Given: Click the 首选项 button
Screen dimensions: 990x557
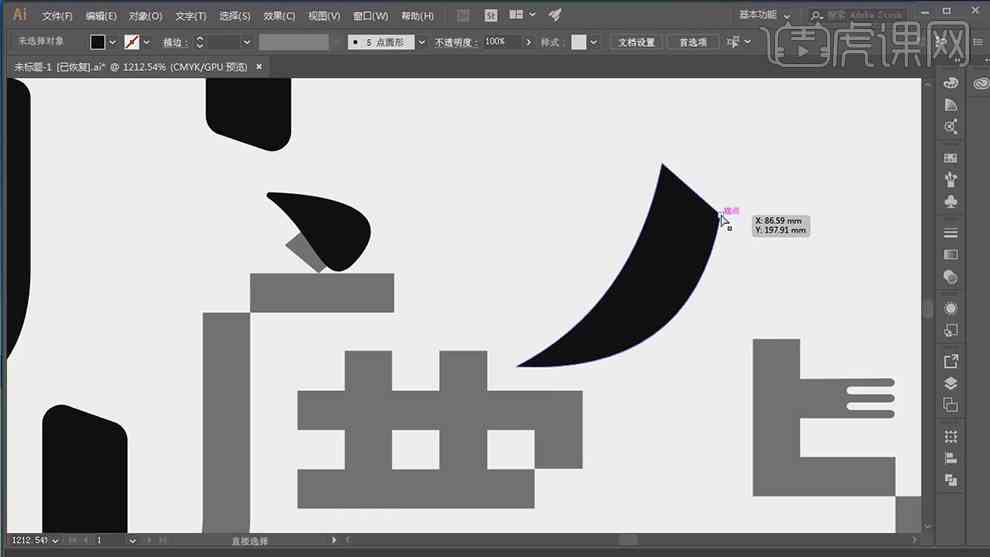Looking at the screenshot, I should (693, 42).
